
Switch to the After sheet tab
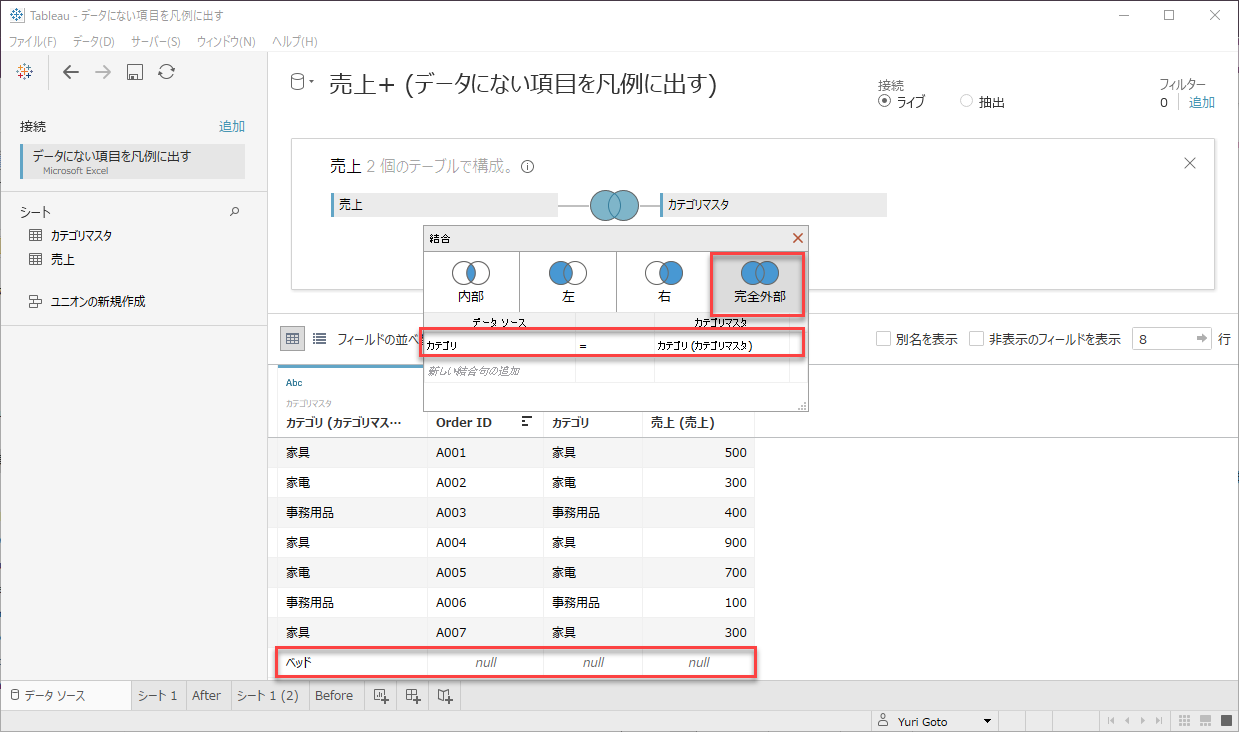click(x=207, y=696)
